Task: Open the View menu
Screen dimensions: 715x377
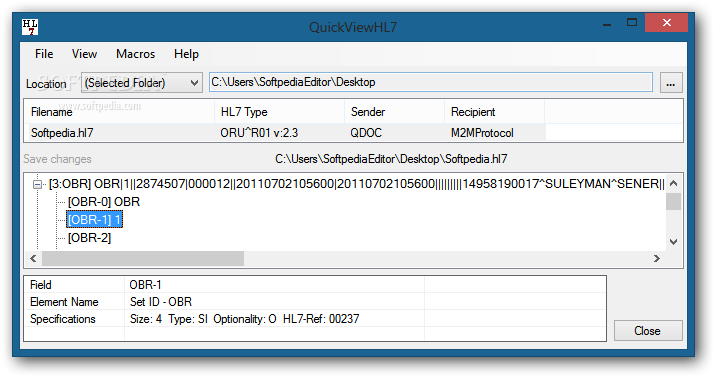Action: (x=84, y=54)
